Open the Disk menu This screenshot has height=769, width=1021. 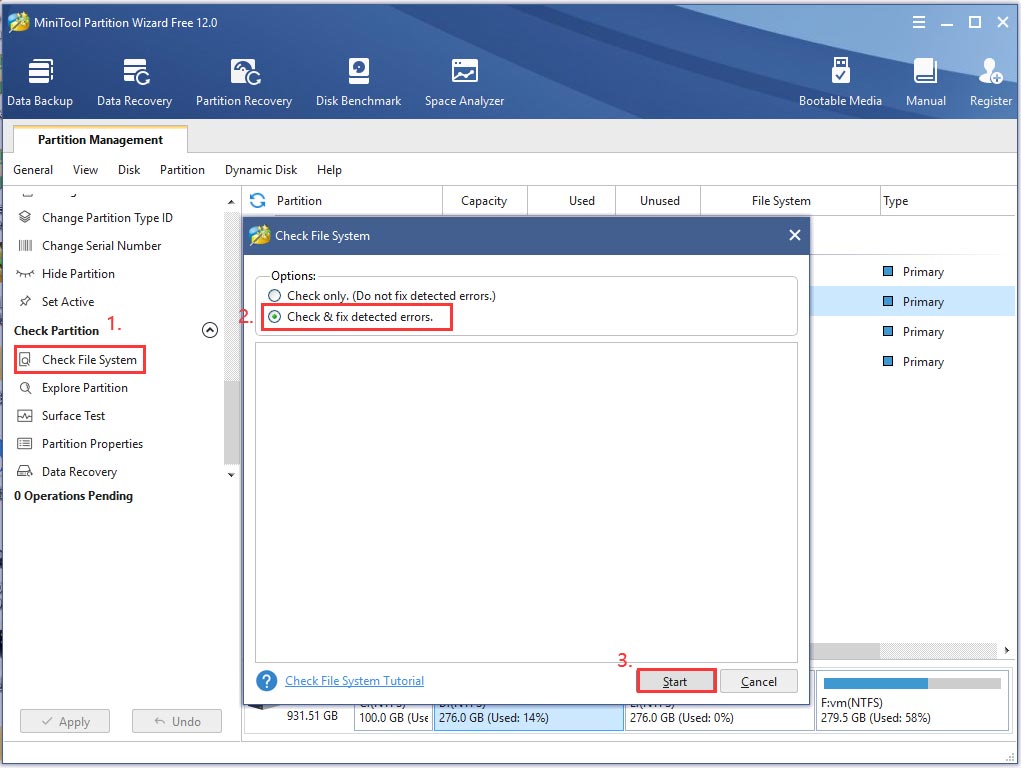129,170
